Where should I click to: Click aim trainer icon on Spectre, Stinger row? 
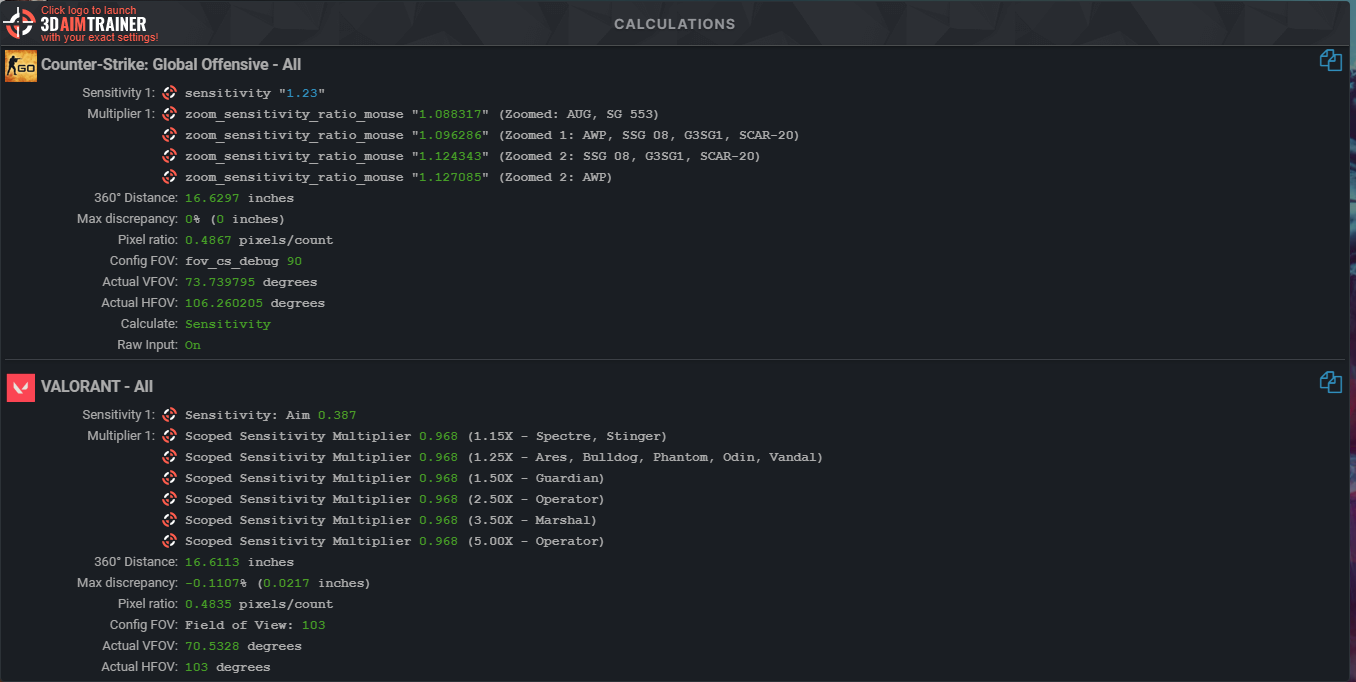[170, 436]
